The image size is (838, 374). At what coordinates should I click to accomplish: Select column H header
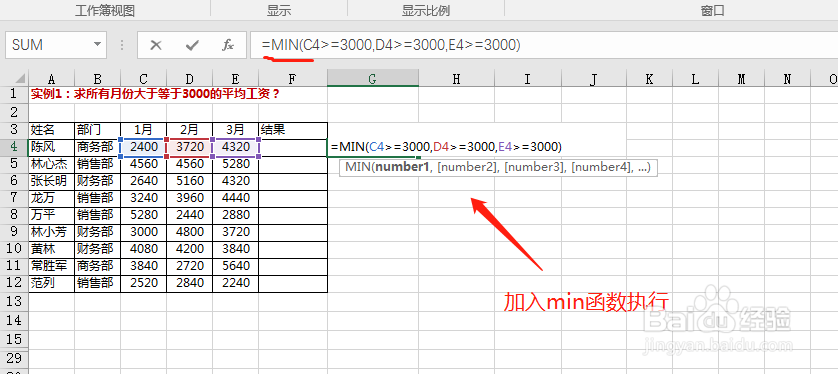(x=456, y=79)
